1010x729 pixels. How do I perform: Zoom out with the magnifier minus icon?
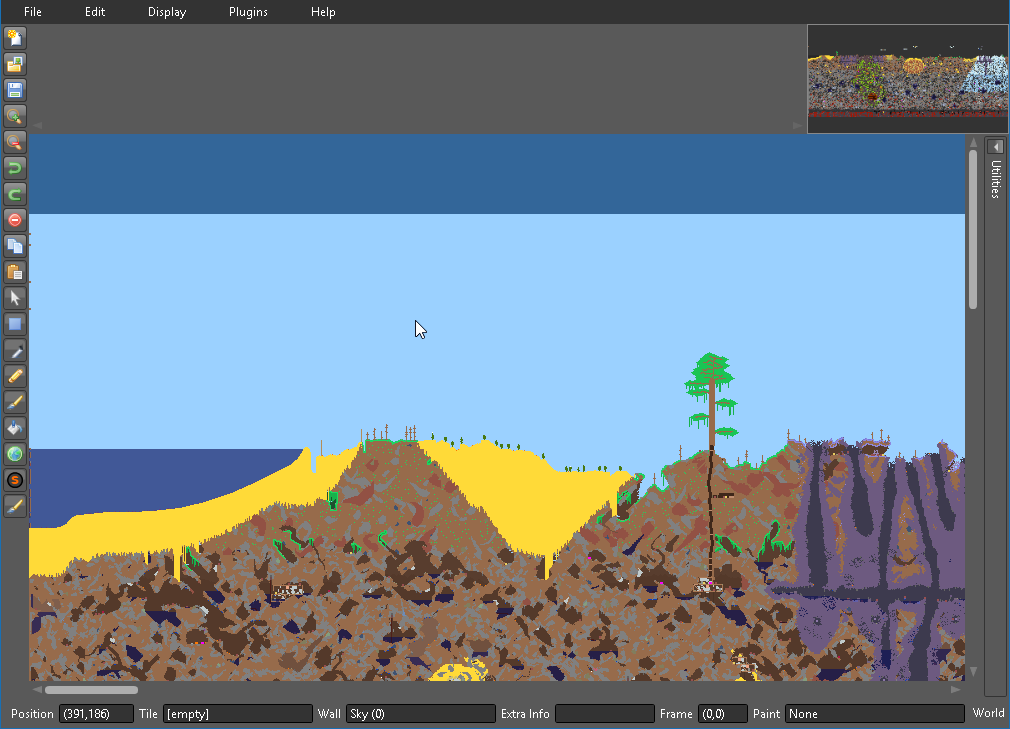click(15, 142)
